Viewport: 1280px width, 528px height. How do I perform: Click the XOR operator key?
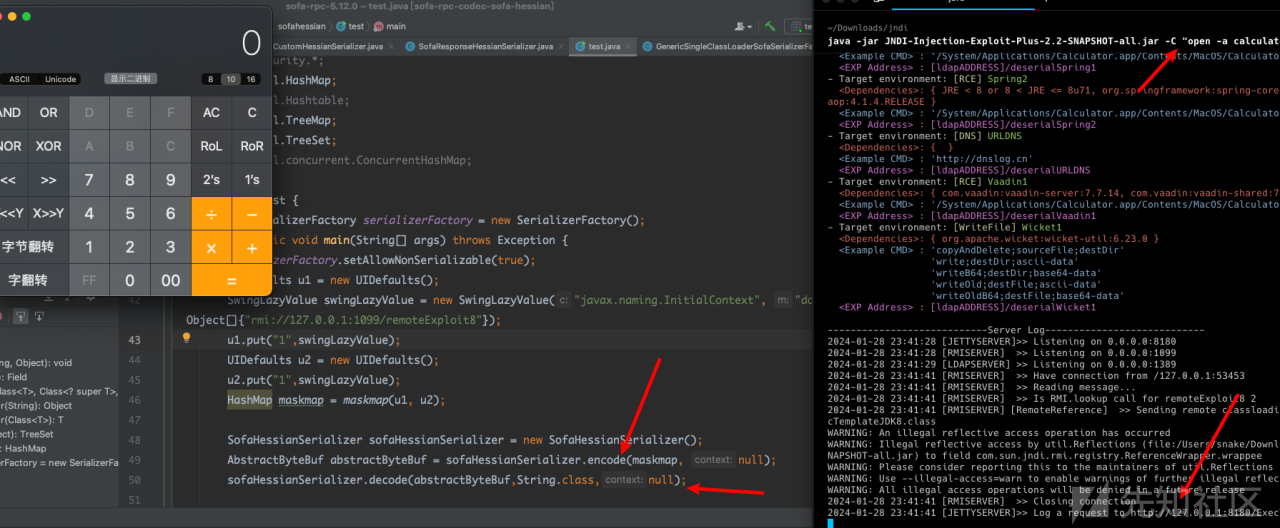tap(48, 146)
